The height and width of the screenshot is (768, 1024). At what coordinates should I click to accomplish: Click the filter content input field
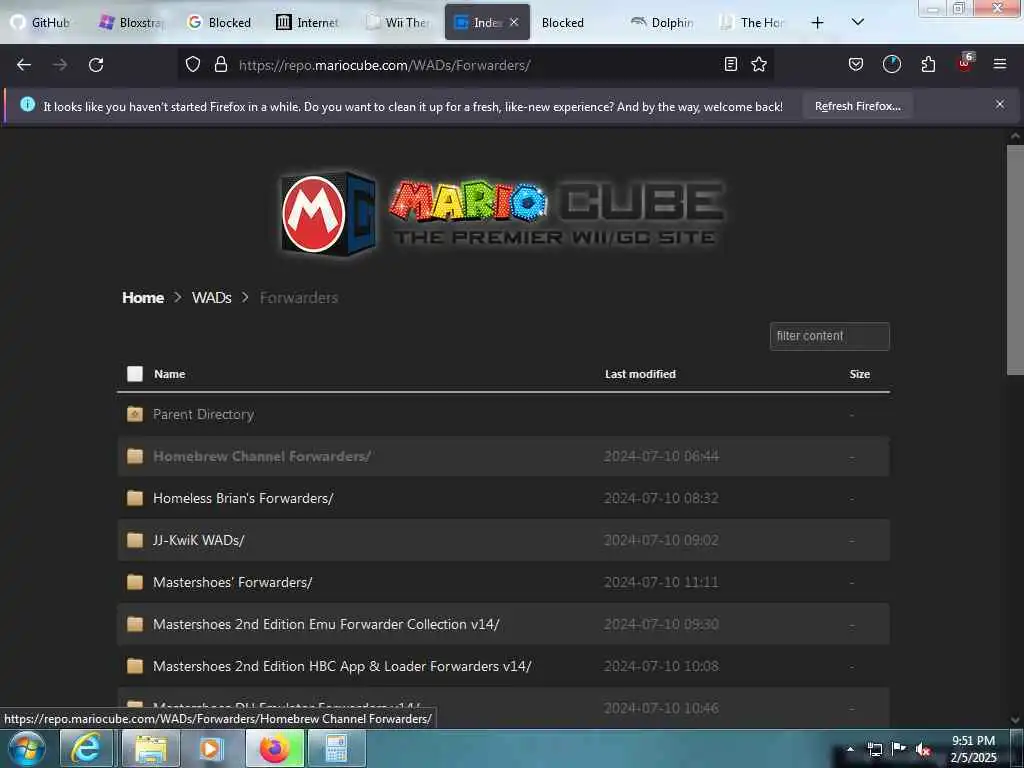[x=829, y=336]
